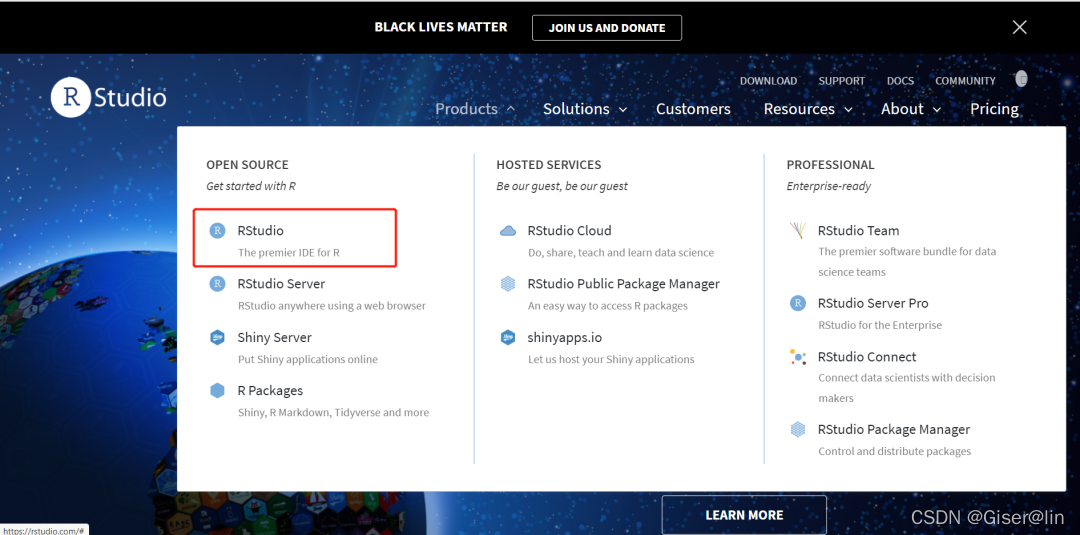This screenshot has width=1080, height=535.
Task: Open the DOWNLOAD link
Action: [768, 81]
